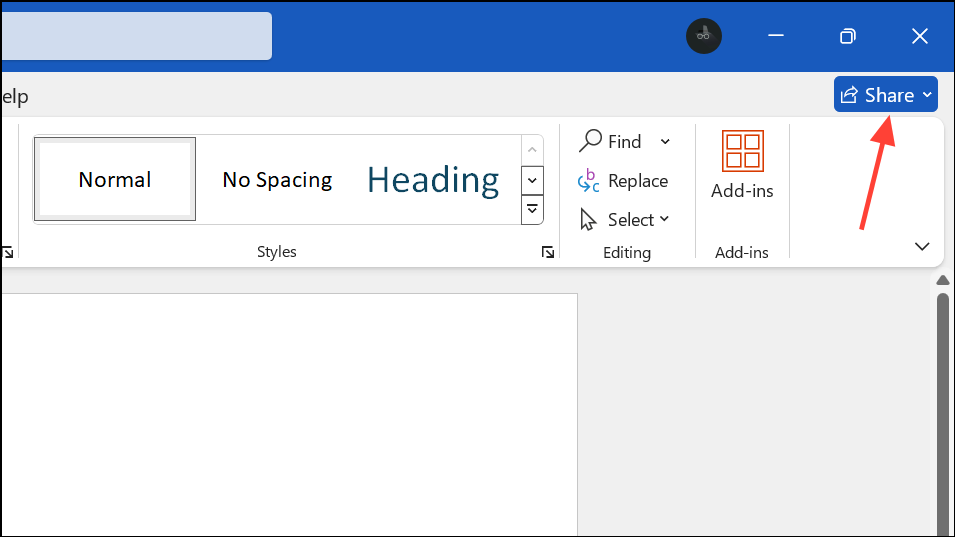Click the restore down window icon
The width and height of the screenshot is (955, 537).
click(847, 36)
